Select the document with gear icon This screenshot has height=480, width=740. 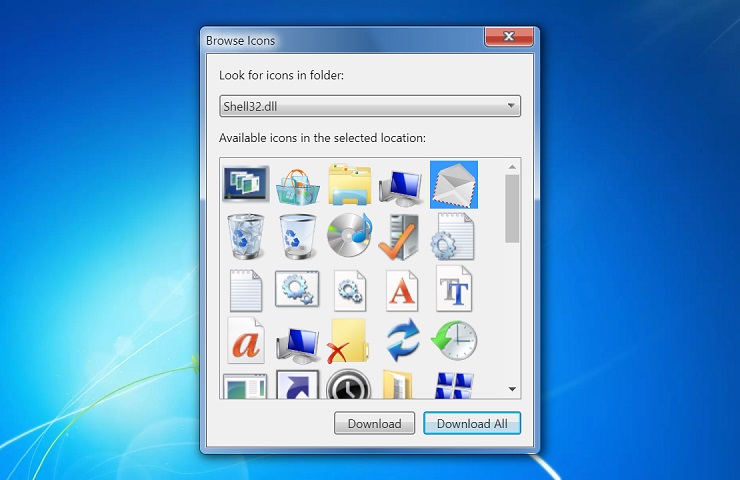pos(452,236)
